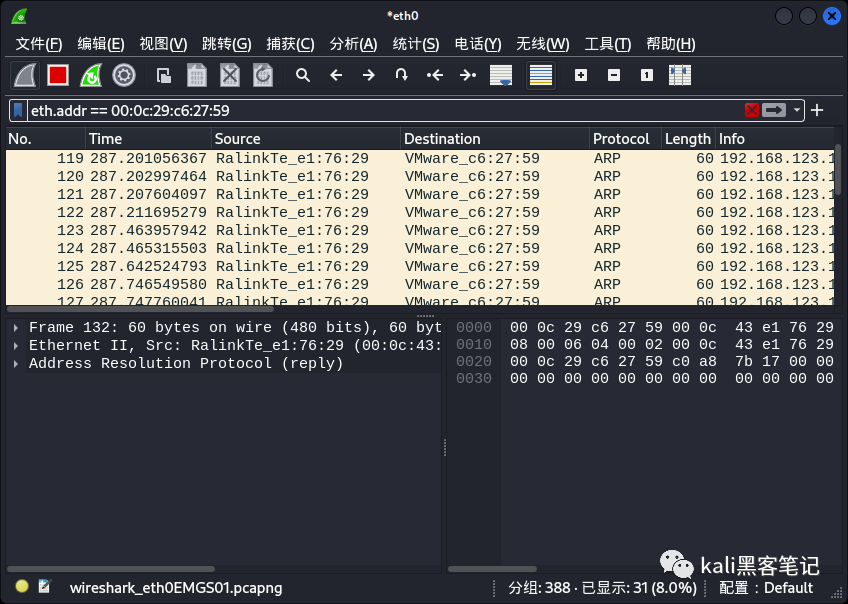Restart the current capture with green fin icon
This screenshot has width=848, height=604.
click(91, 75)
